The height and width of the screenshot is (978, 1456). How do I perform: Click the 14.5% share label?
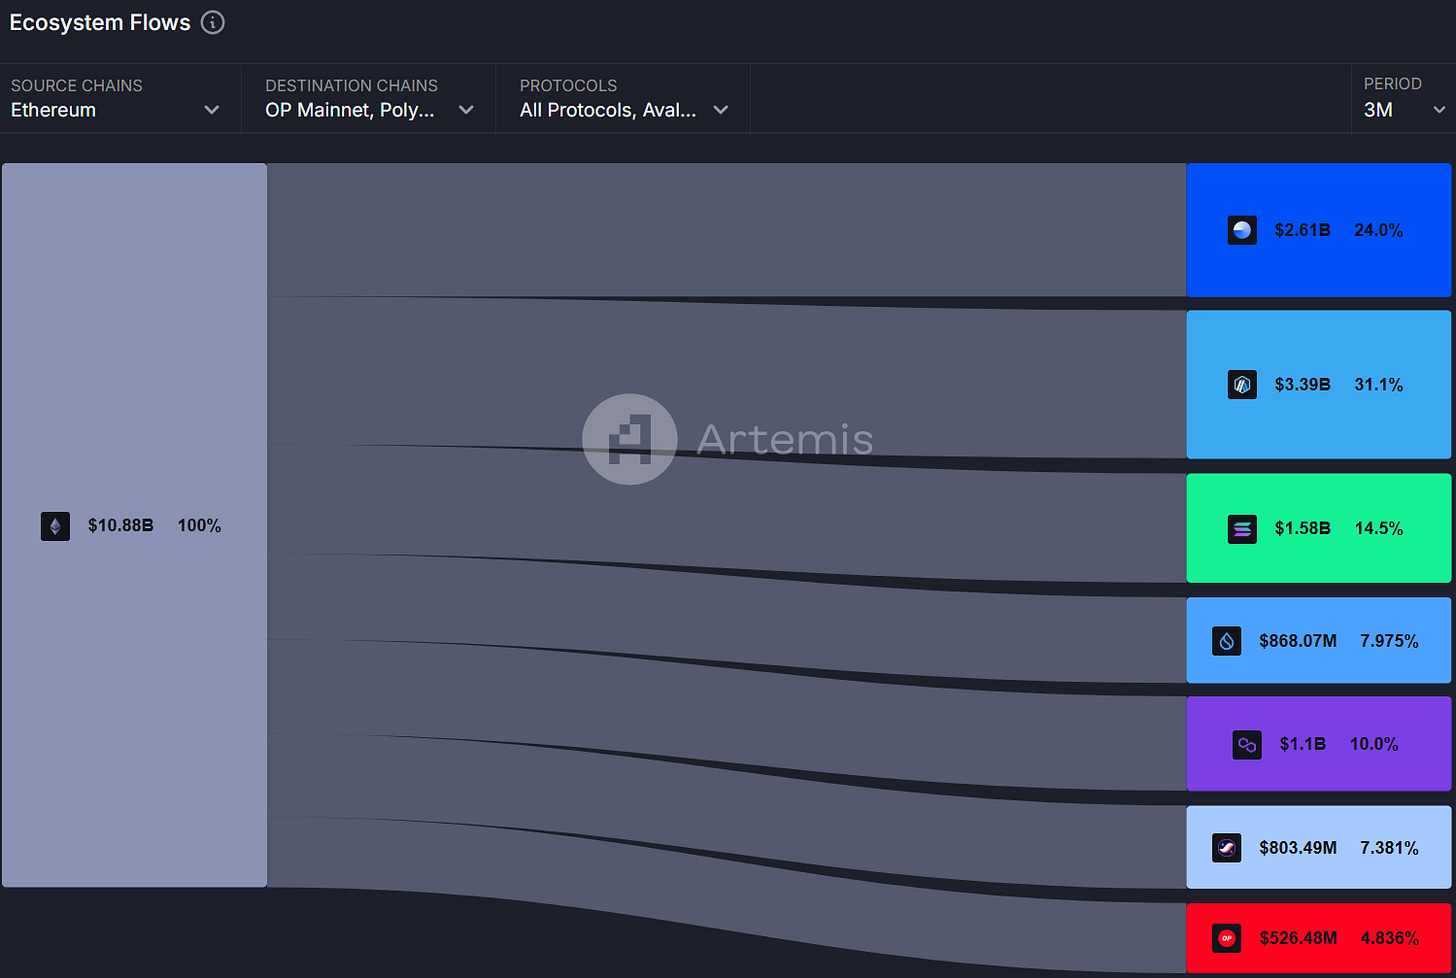coord(1379,529)
